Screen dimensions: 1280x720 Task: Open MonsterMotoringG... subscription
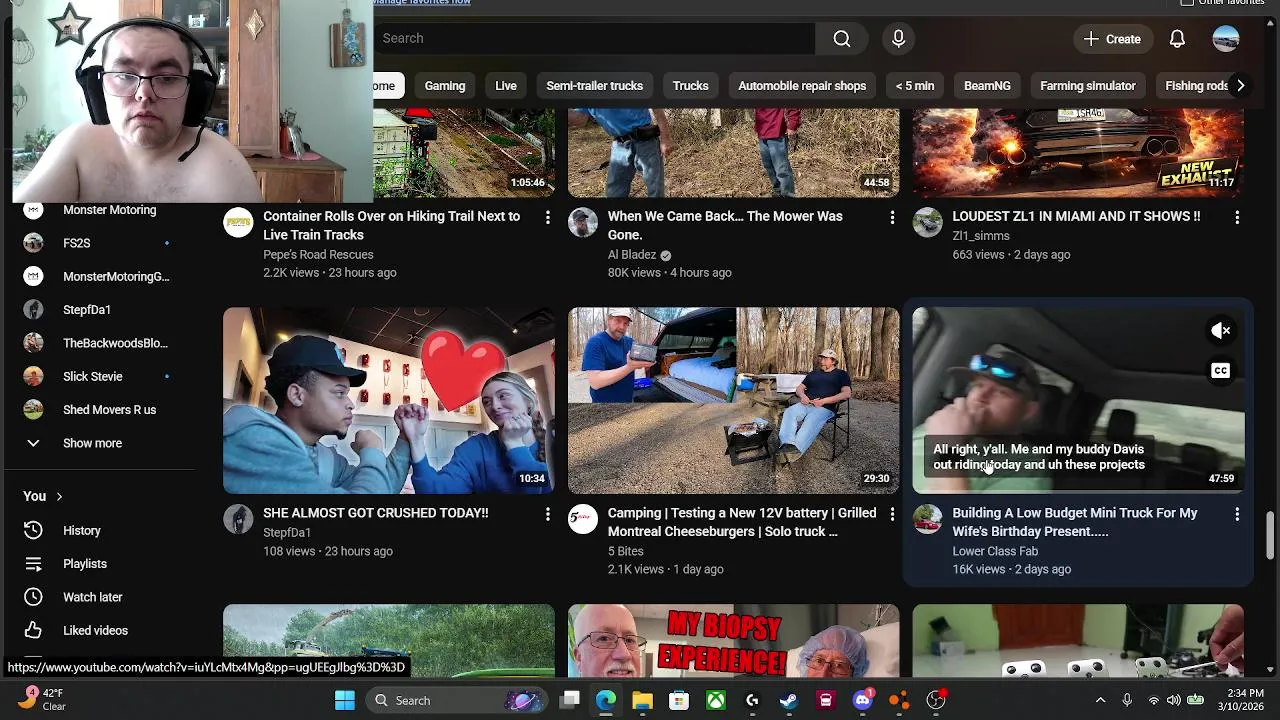point(98,277)
